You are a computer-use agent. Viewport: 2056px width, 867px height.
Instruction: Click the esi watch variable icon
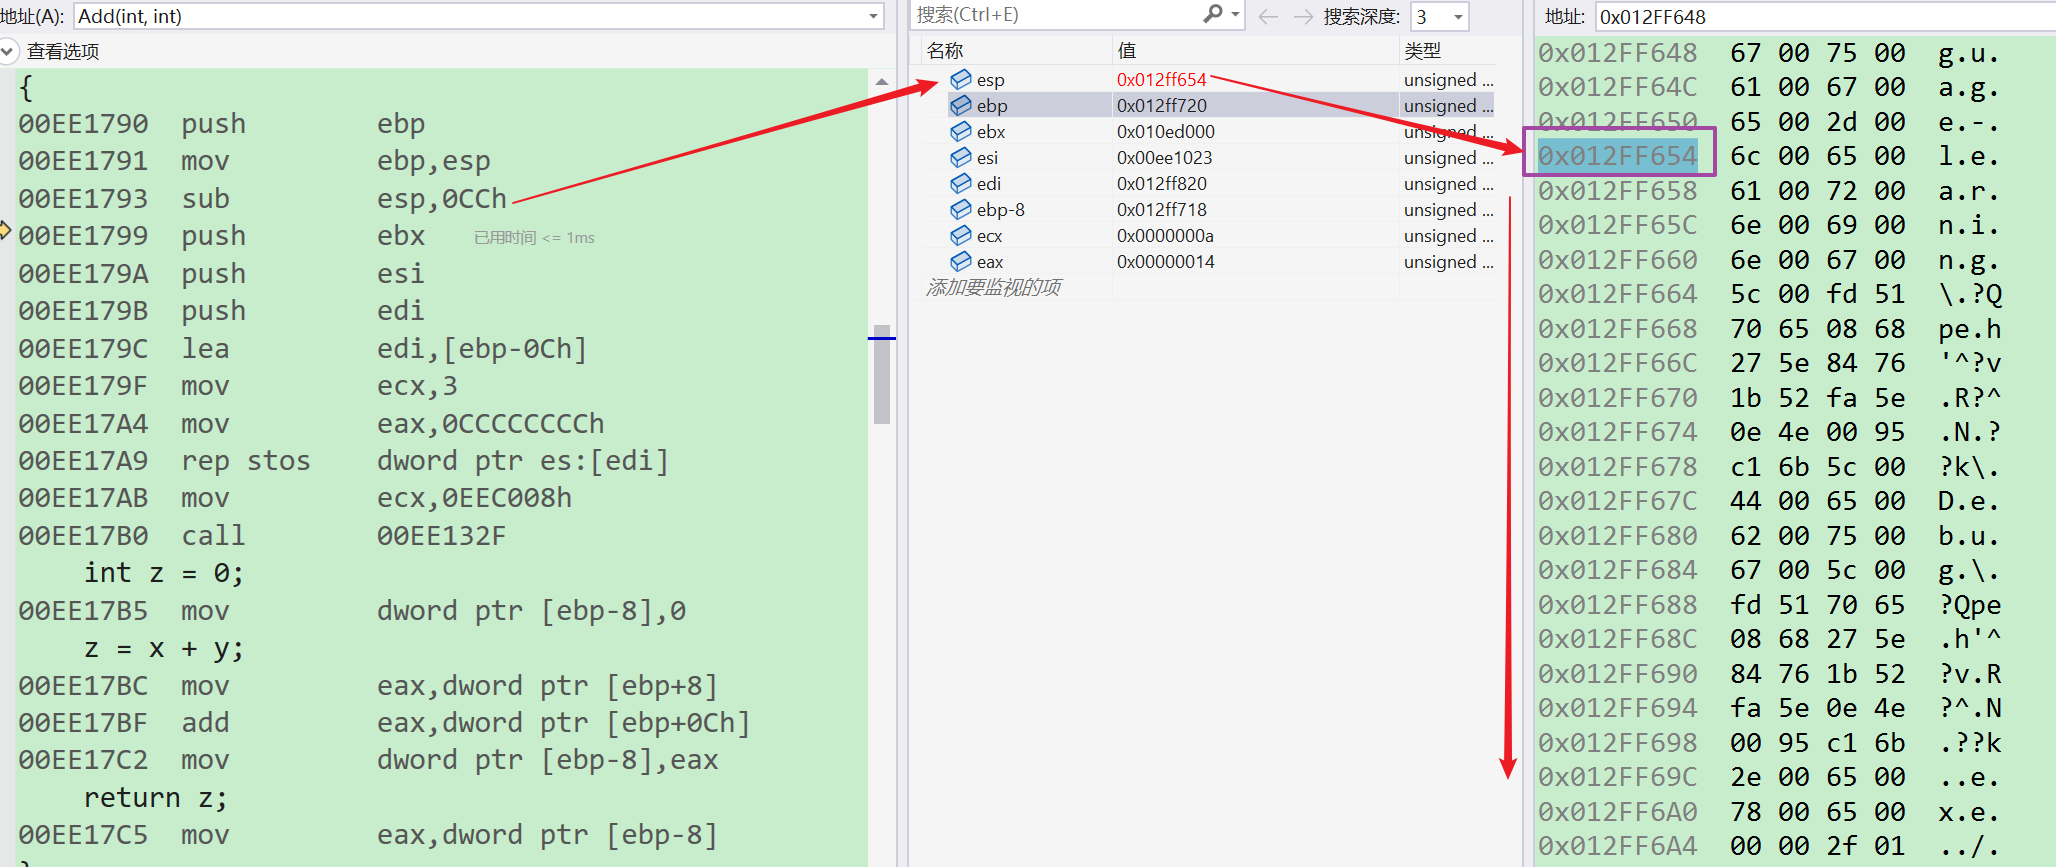tap(961, 157)
